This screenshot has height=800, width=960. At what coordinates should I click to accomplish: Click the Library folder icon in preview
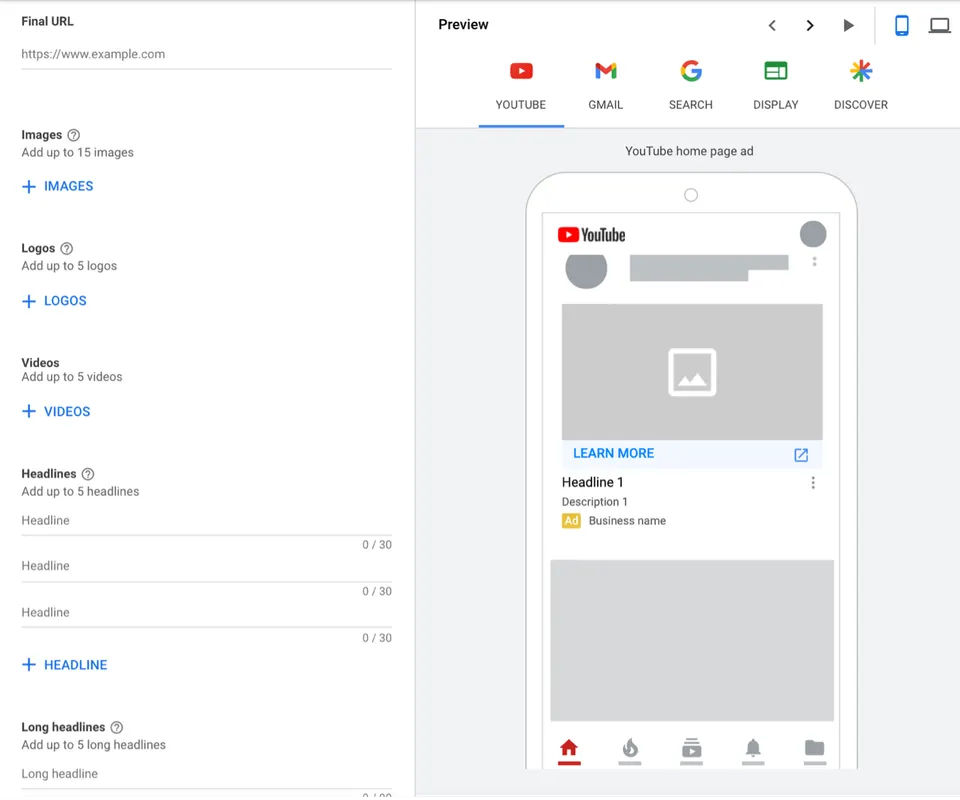pyautogui.click(x=814, y=749)
